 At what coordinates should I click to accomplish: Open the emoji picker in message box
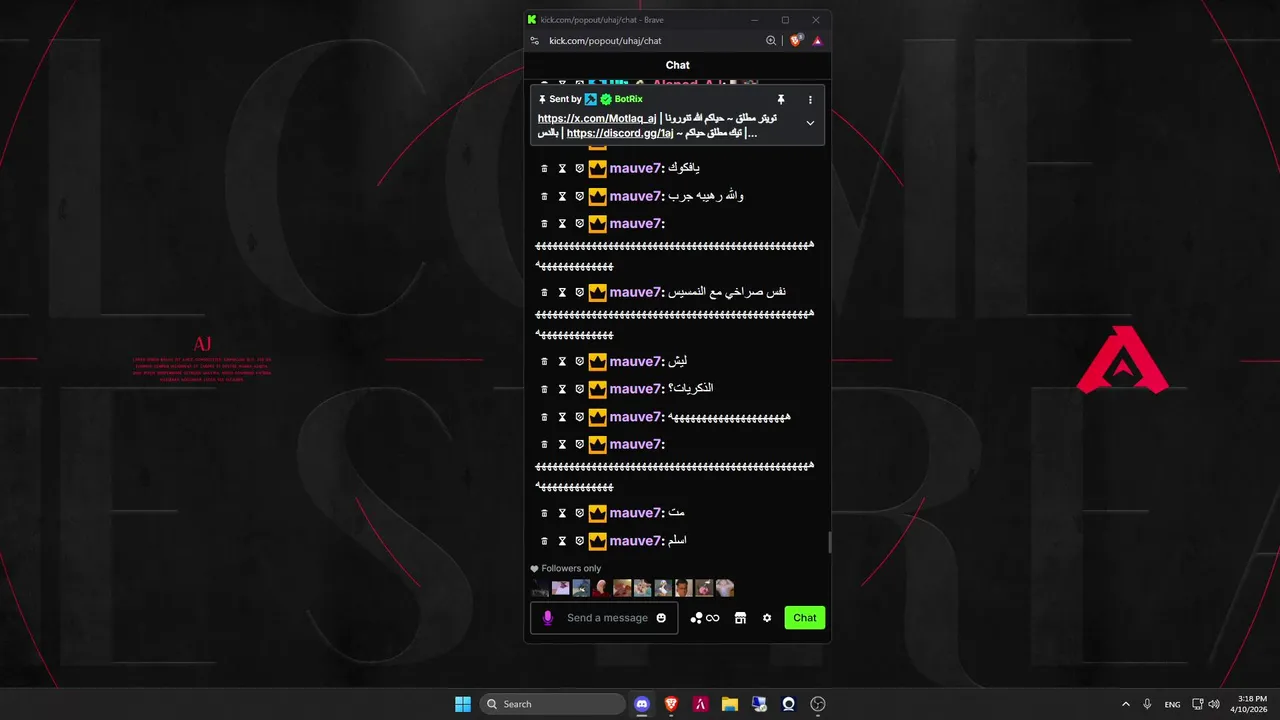tap(661, 618)
